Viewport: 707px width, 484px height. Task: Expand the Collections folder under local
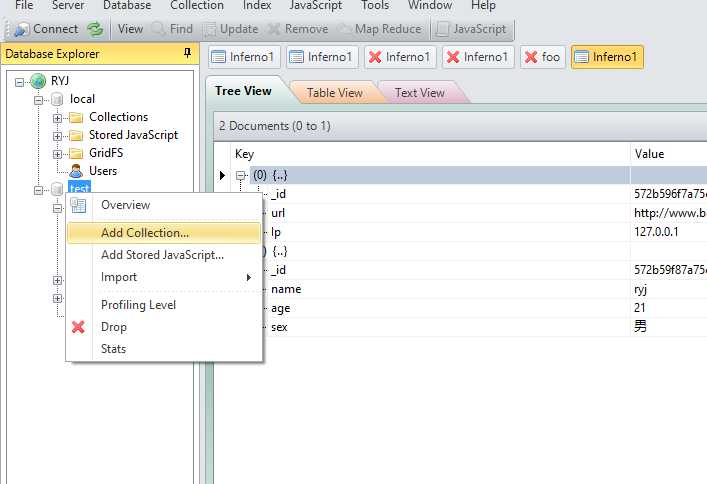point(57,118)
